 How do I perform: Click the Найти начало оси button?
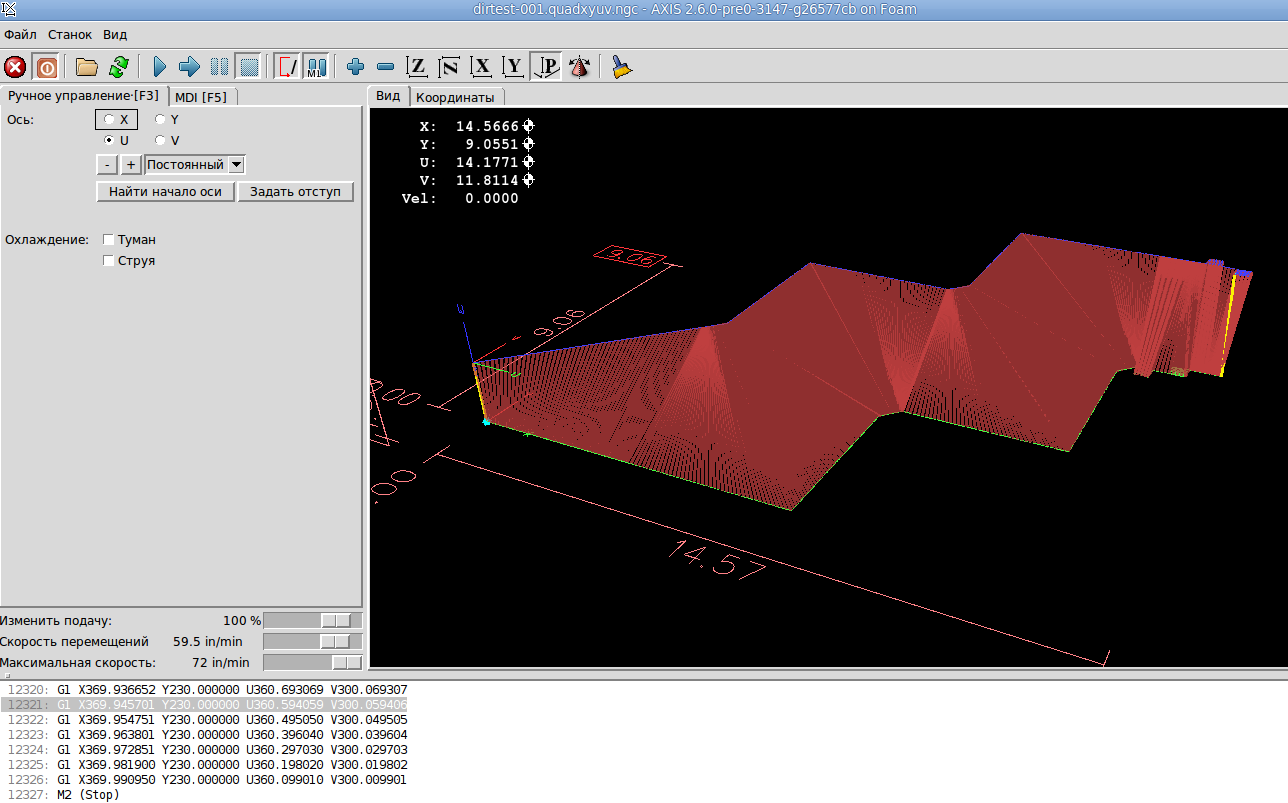tap(165, 191)
